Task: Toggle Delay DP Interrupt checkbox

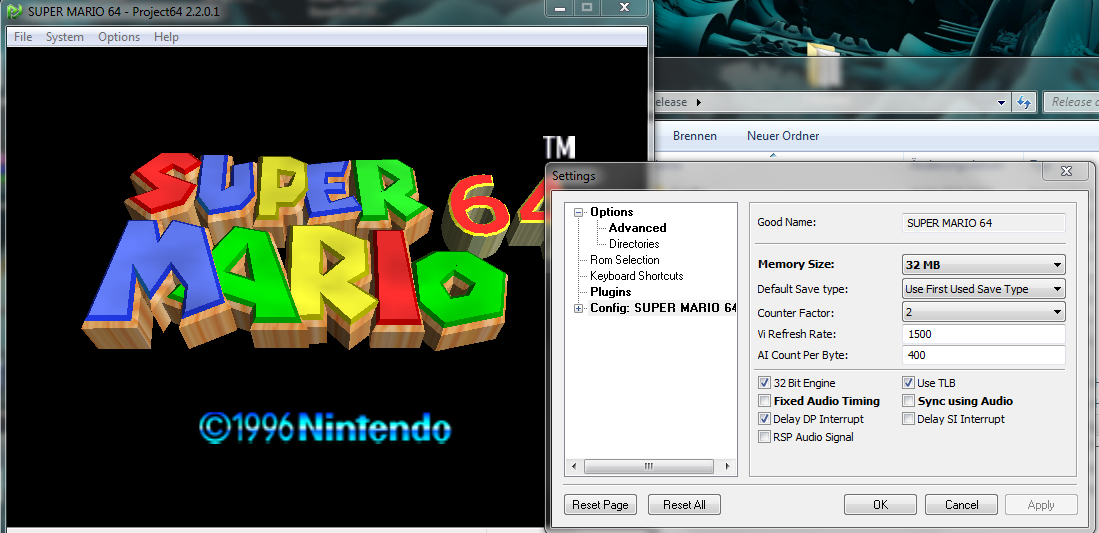Action: coord(764,419)
